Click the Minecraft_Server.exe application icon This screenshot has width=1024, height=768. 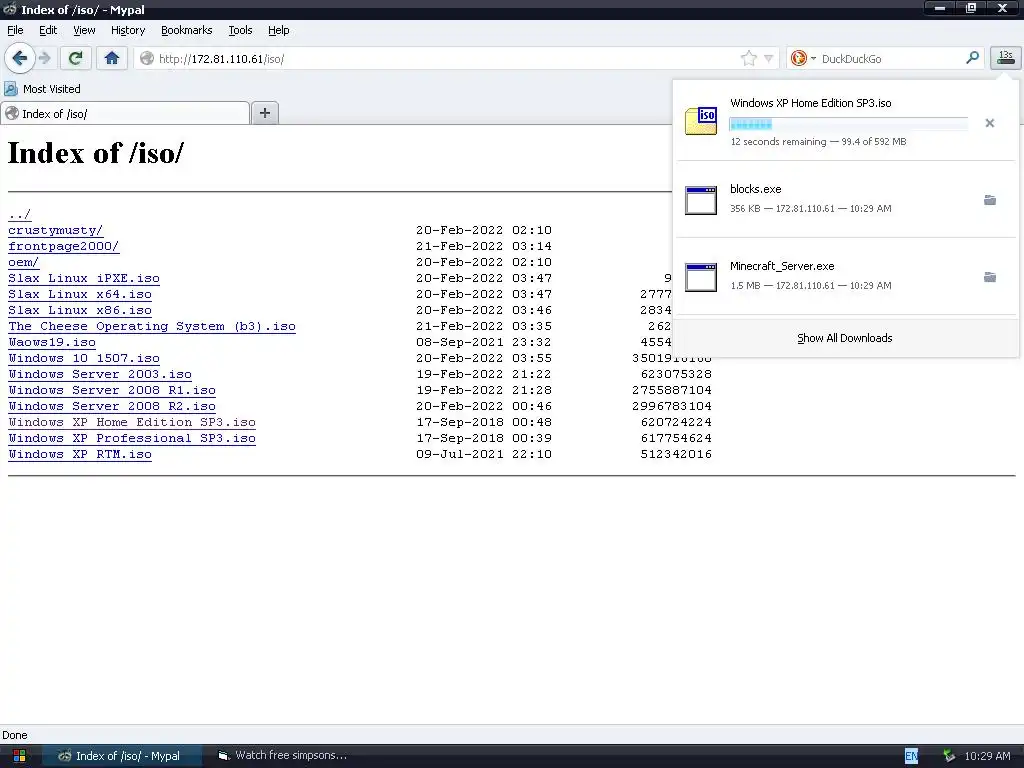[x=701, y=277]
